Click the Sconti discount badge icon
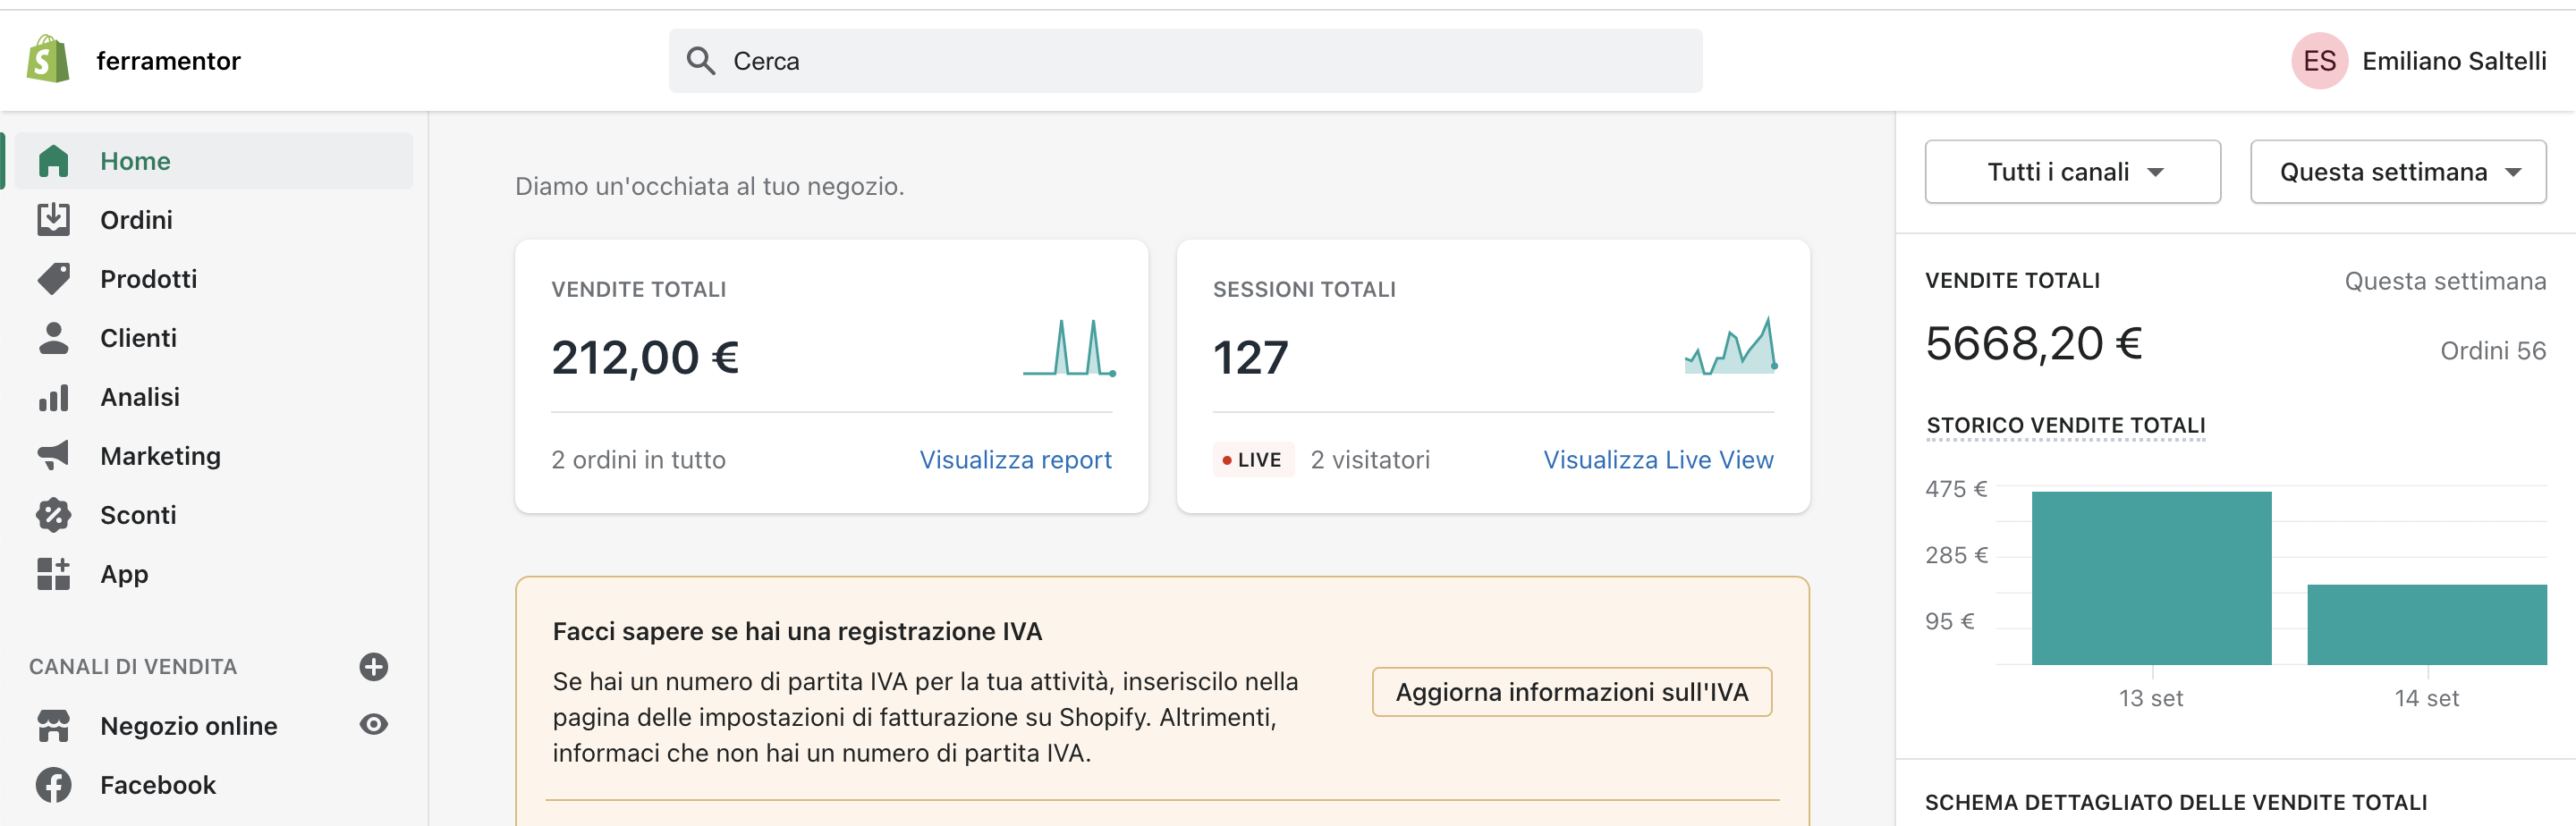Image resolution: width=2576 pixels, height=826 pixels. 53,515
